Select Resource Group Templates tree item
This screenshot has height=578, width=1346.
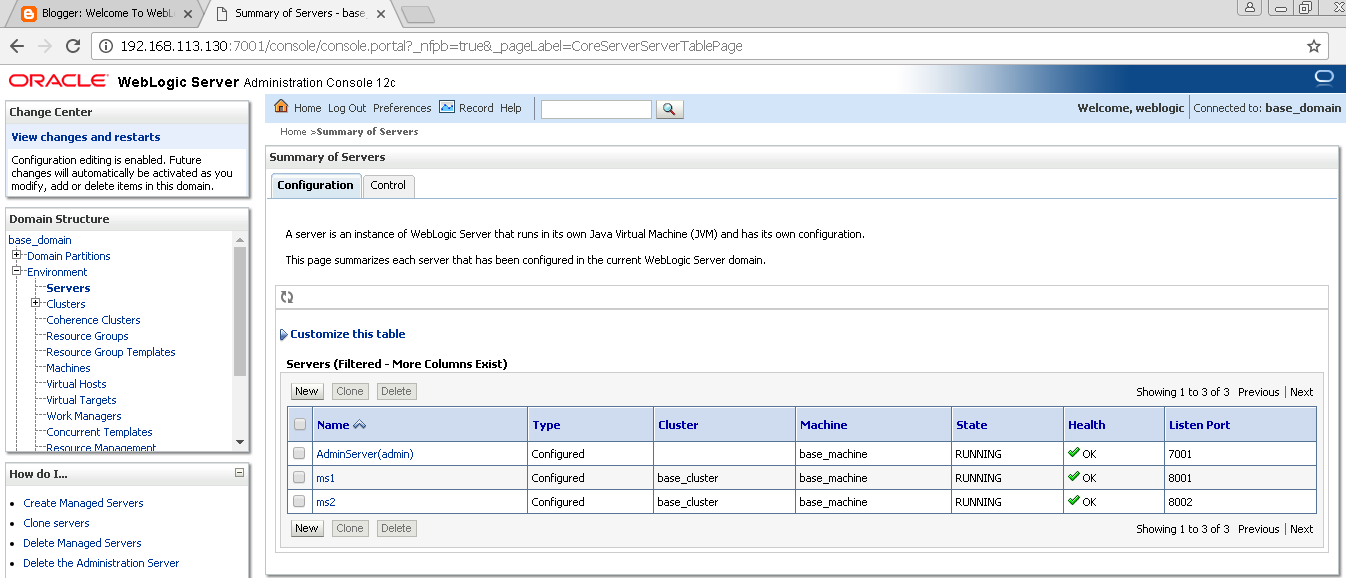tap(111, 352)
